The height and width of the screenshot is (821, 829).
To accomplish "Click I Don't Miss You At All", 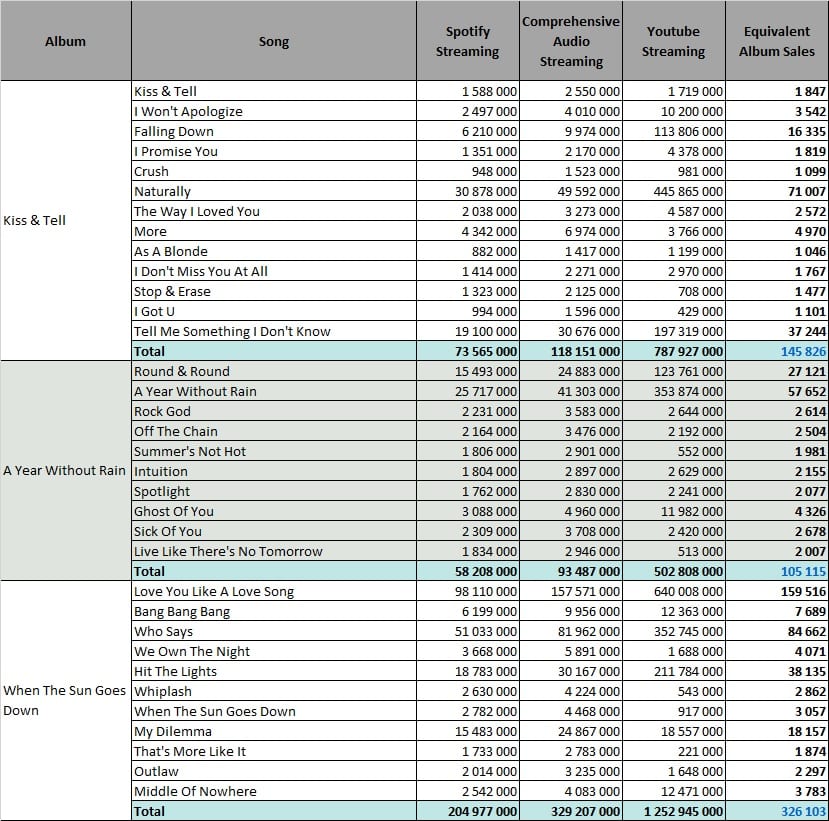I will (x=274, y=271).
